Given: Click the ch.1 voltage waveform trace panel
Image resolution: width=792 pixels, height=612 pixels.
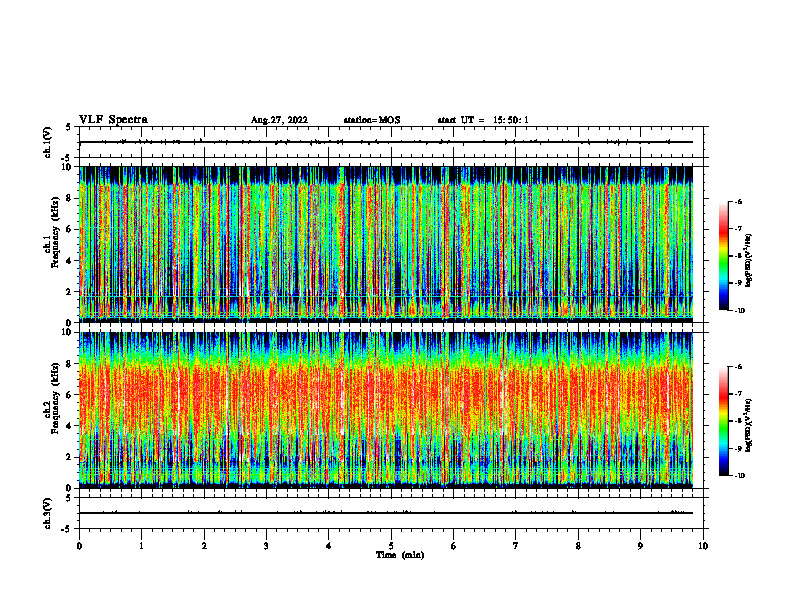Looking at the screenshot, I should [x=391, y=142].
